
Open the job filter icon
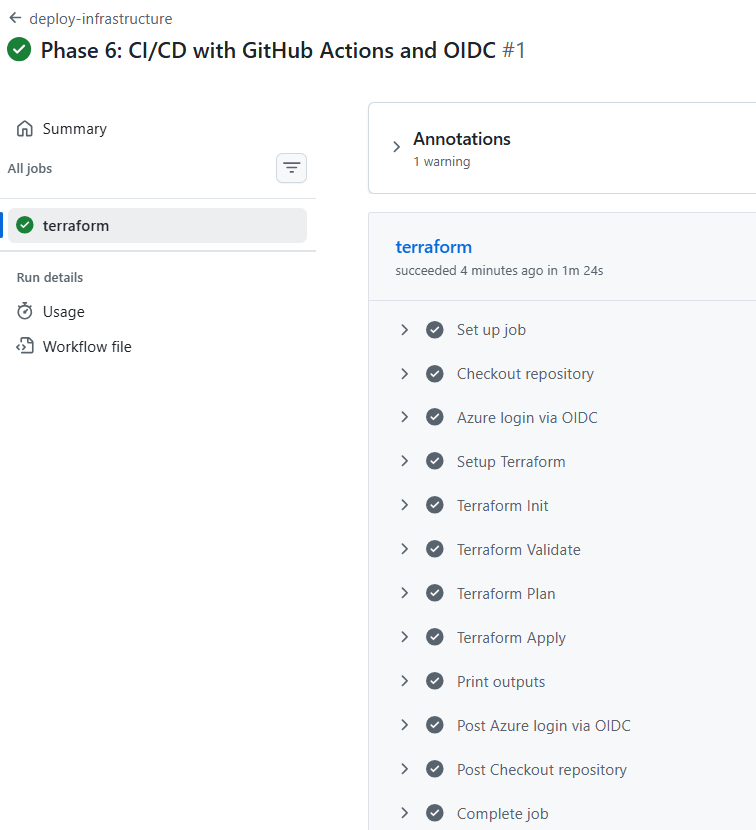pos(291,168)
